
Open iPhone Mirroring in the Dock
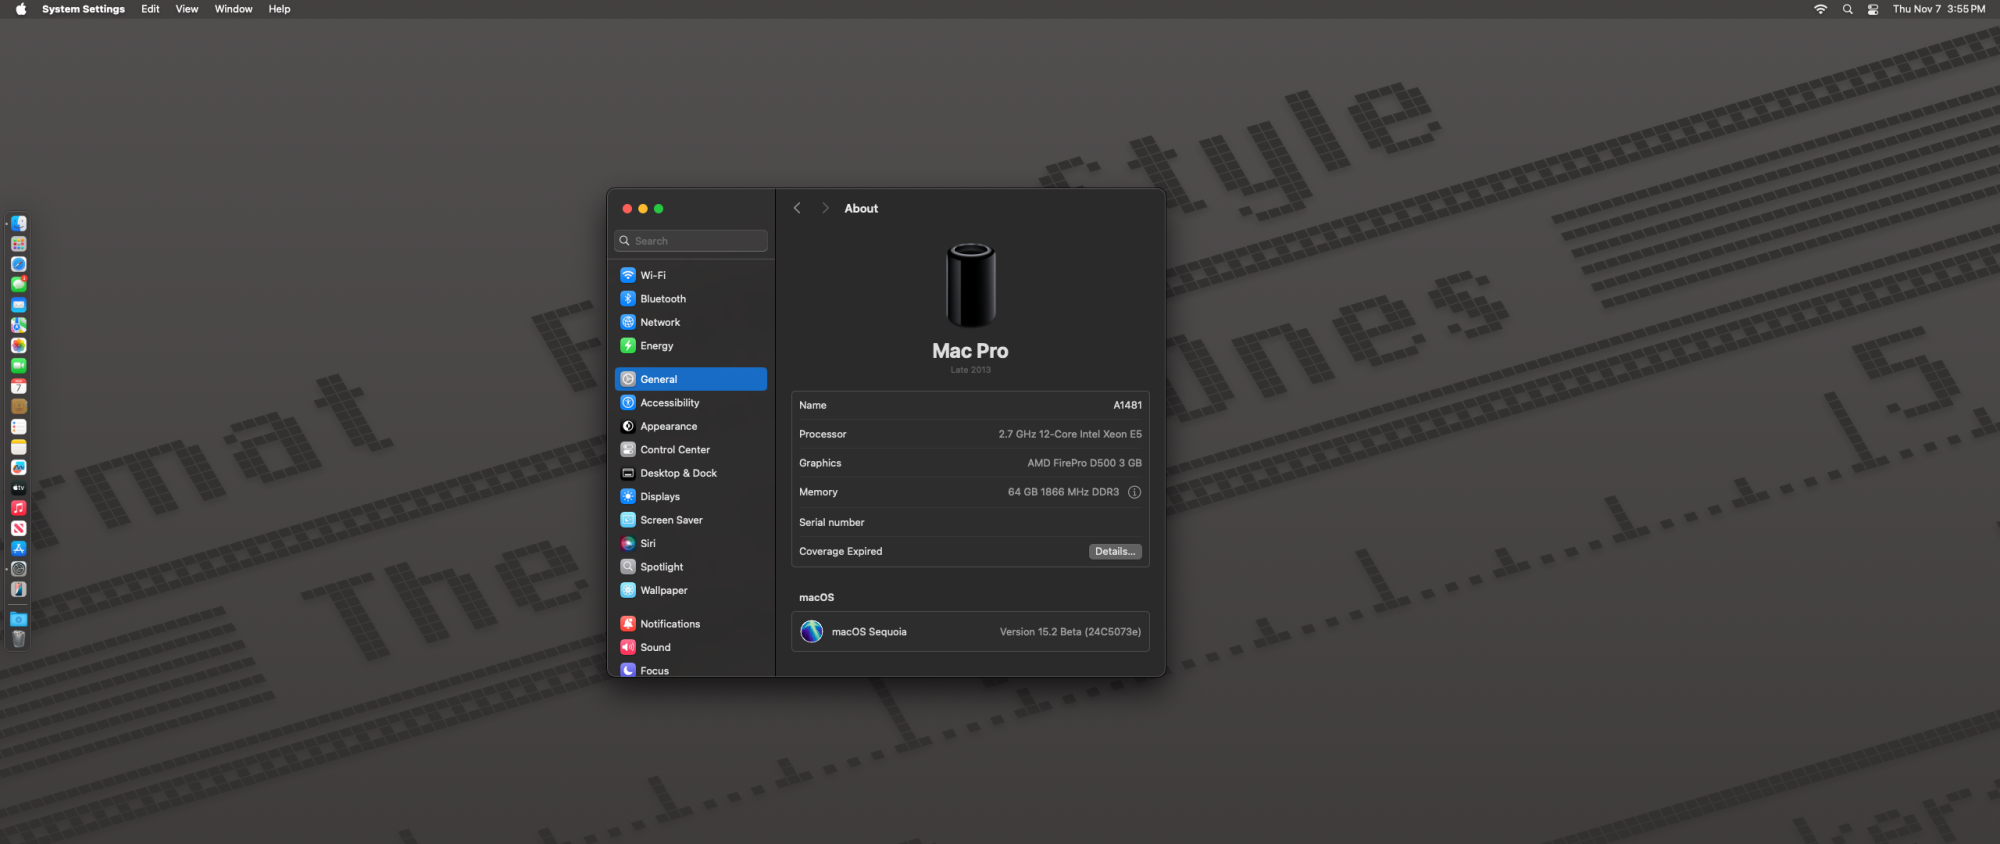[x=19, y=589]
